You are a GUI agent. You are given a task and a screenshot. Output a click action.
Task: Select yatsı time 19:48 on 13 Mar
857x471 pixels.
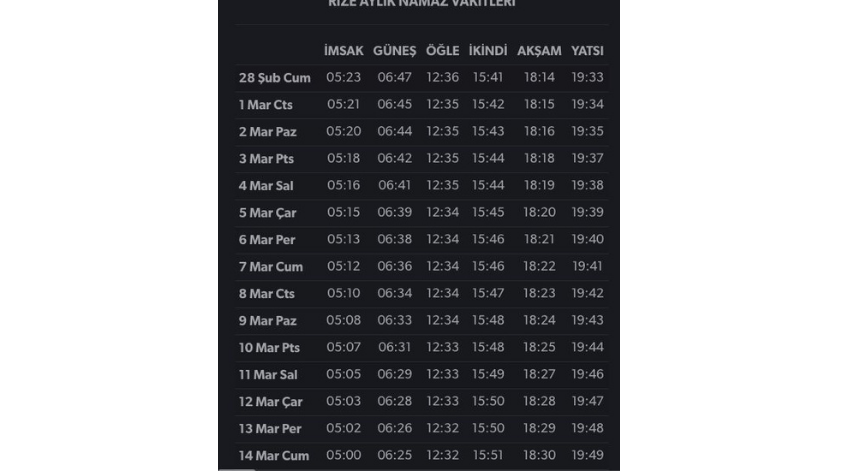pyautogui.click(x=587, y=428)
